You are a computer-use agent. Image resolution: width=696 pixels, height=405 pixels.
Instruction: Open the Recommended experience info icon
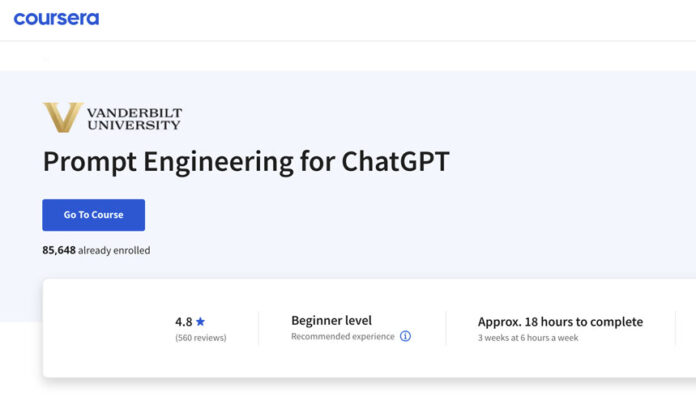[405, 337]
